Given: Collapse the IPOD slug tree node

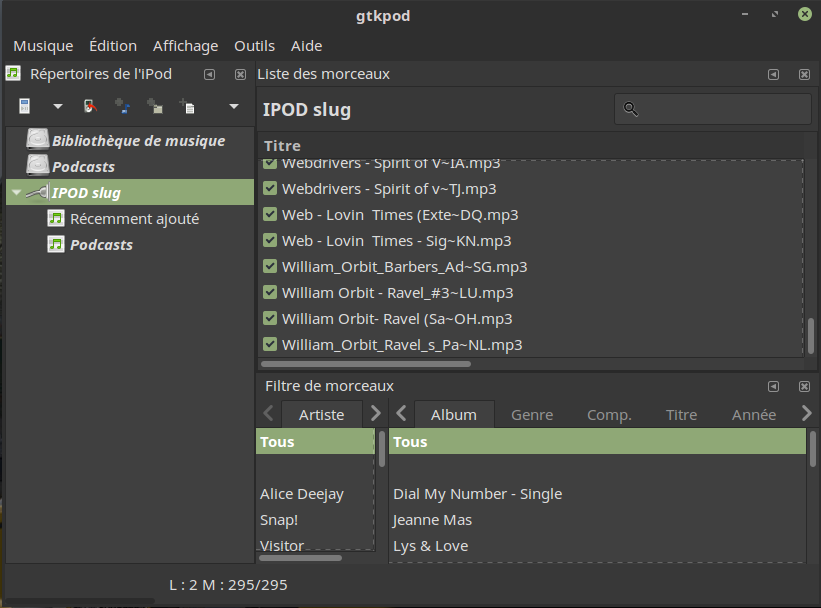Looking at the screenshot, I should coord(16,193).
